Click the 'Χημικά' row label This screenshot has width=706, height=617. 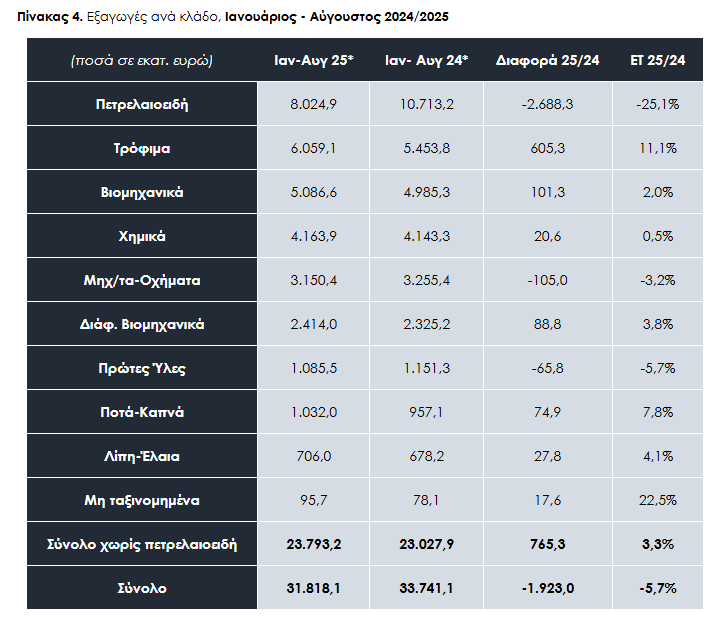click(x=141, y=236)
